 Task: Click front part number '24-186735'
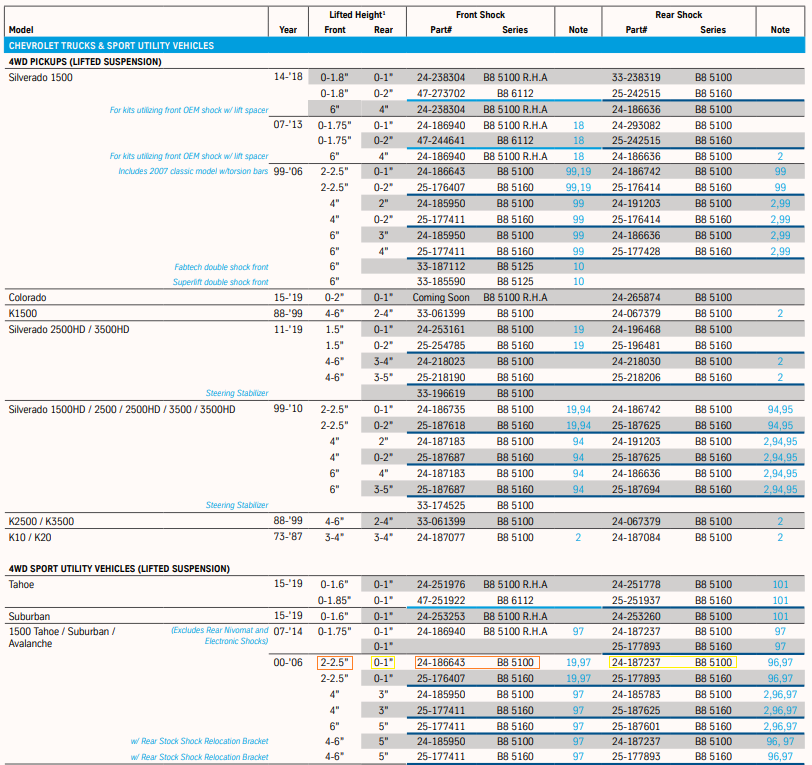pyautogui.click(x=441, y=410)
